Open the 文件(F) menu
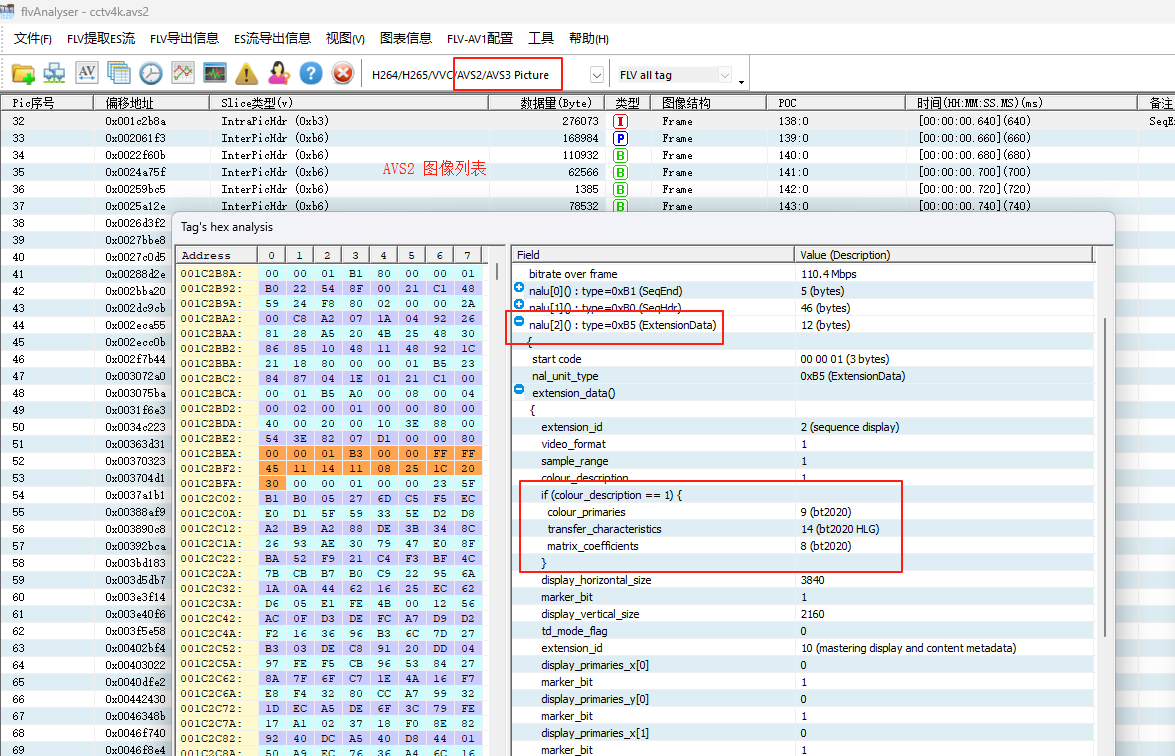1175x756 pixels. [33, 38]
